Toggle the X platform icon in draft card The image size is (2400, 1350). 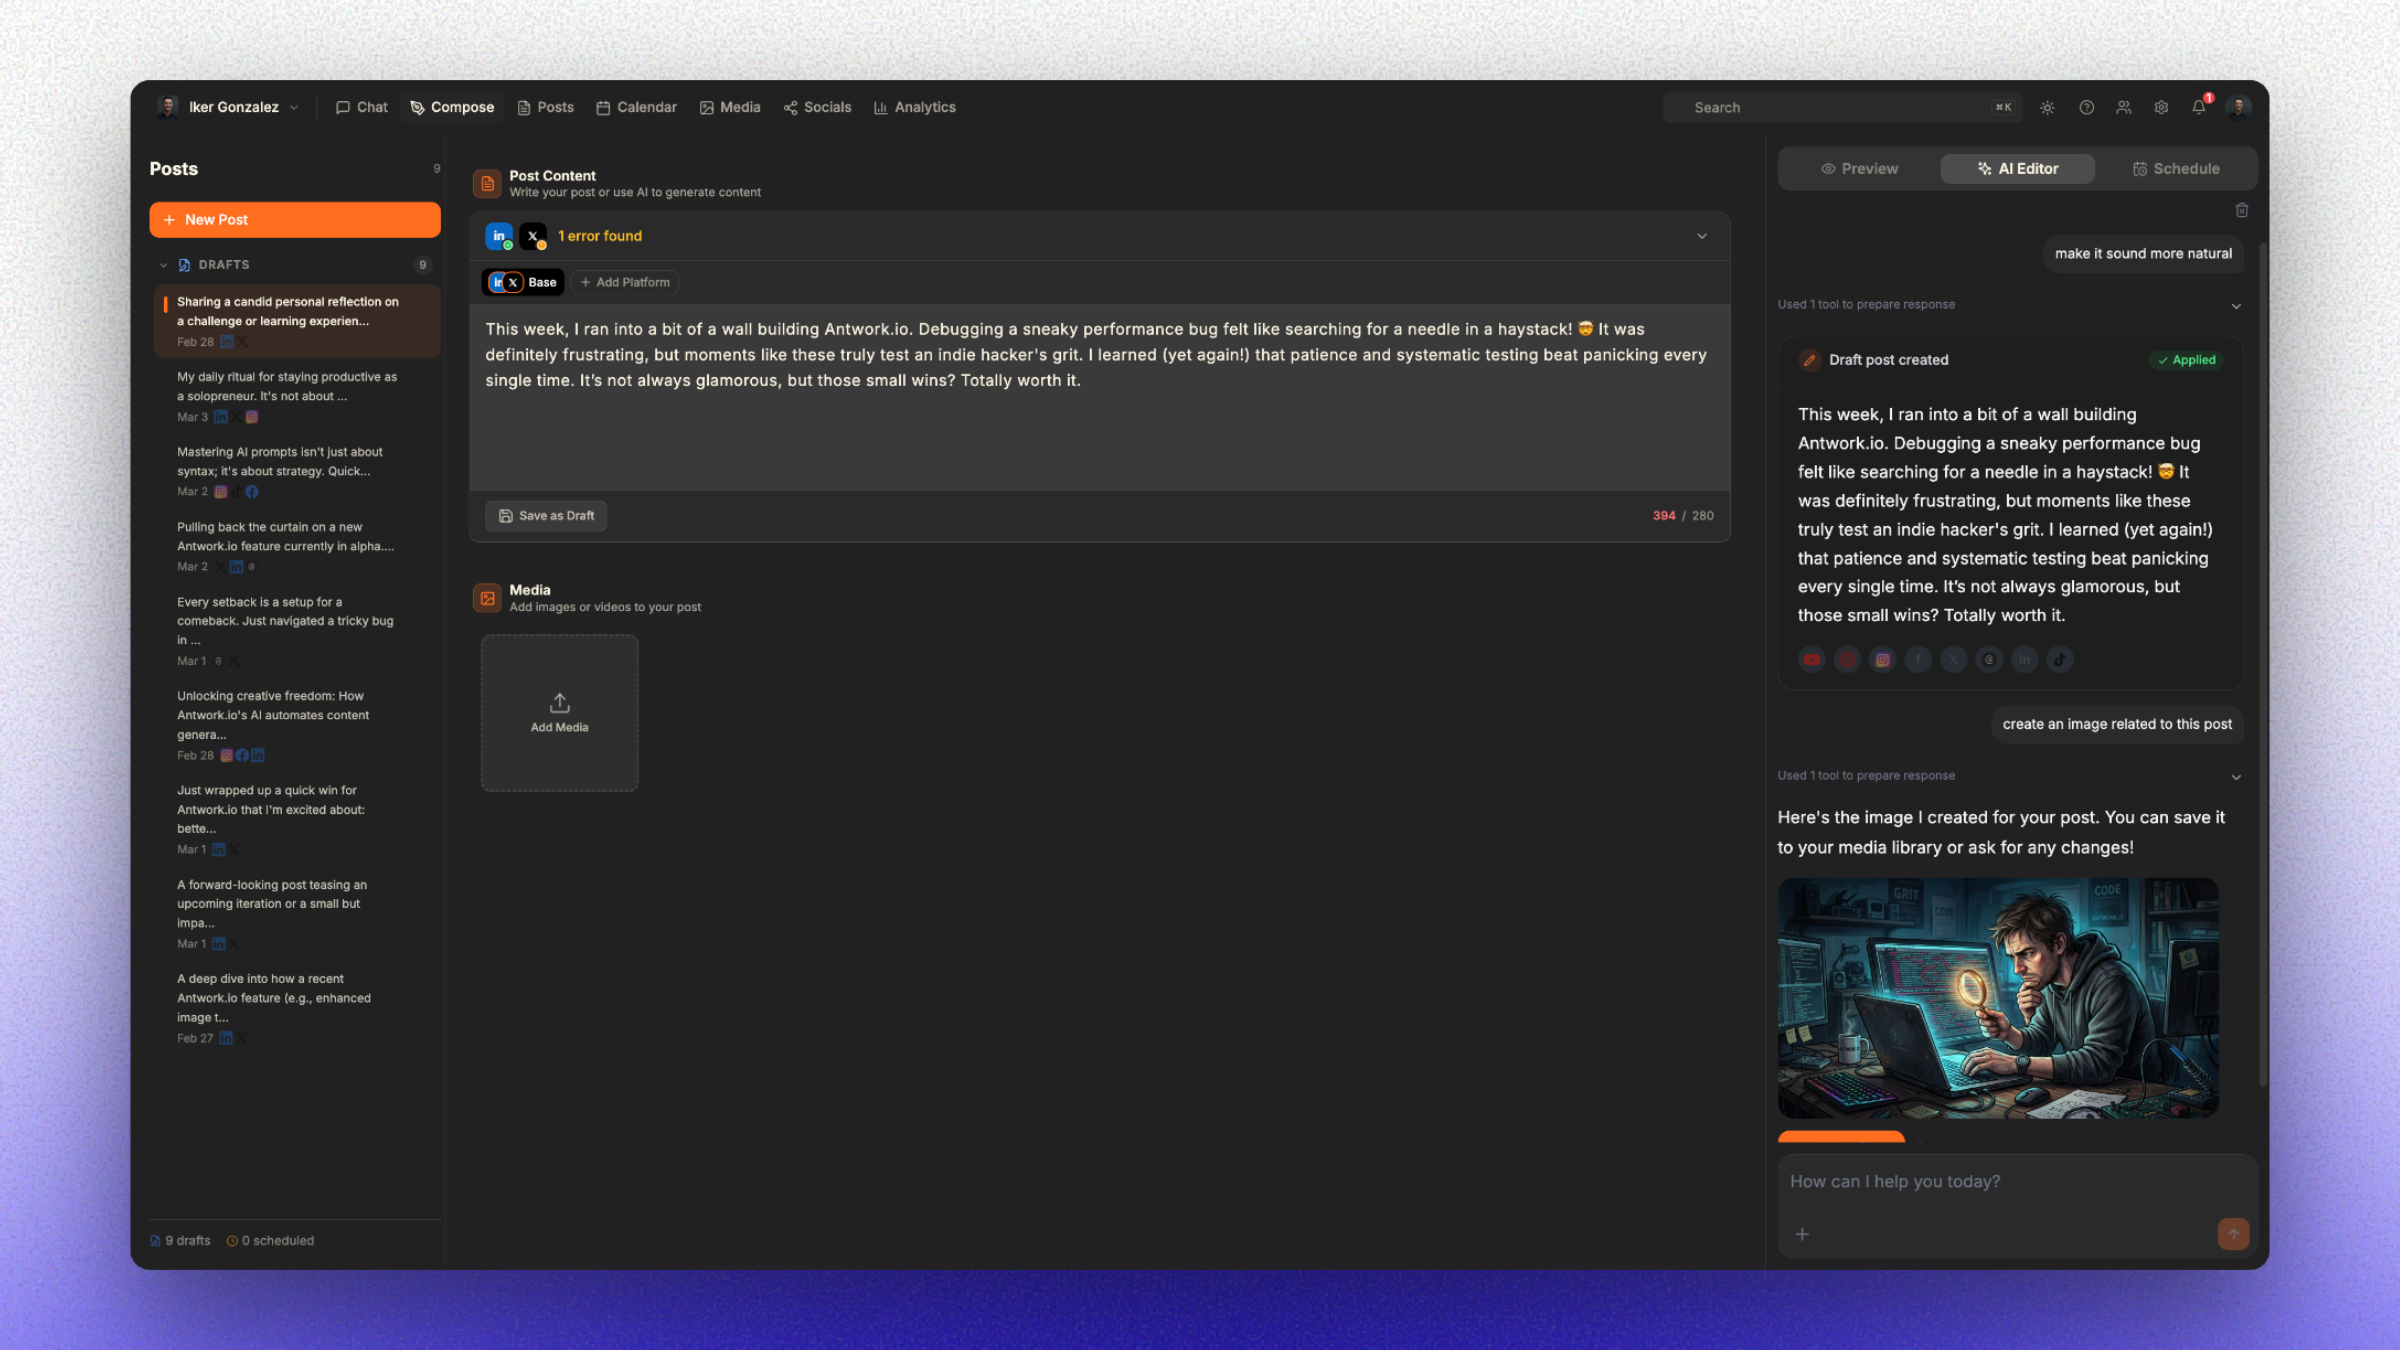(x=1954, y=659)
